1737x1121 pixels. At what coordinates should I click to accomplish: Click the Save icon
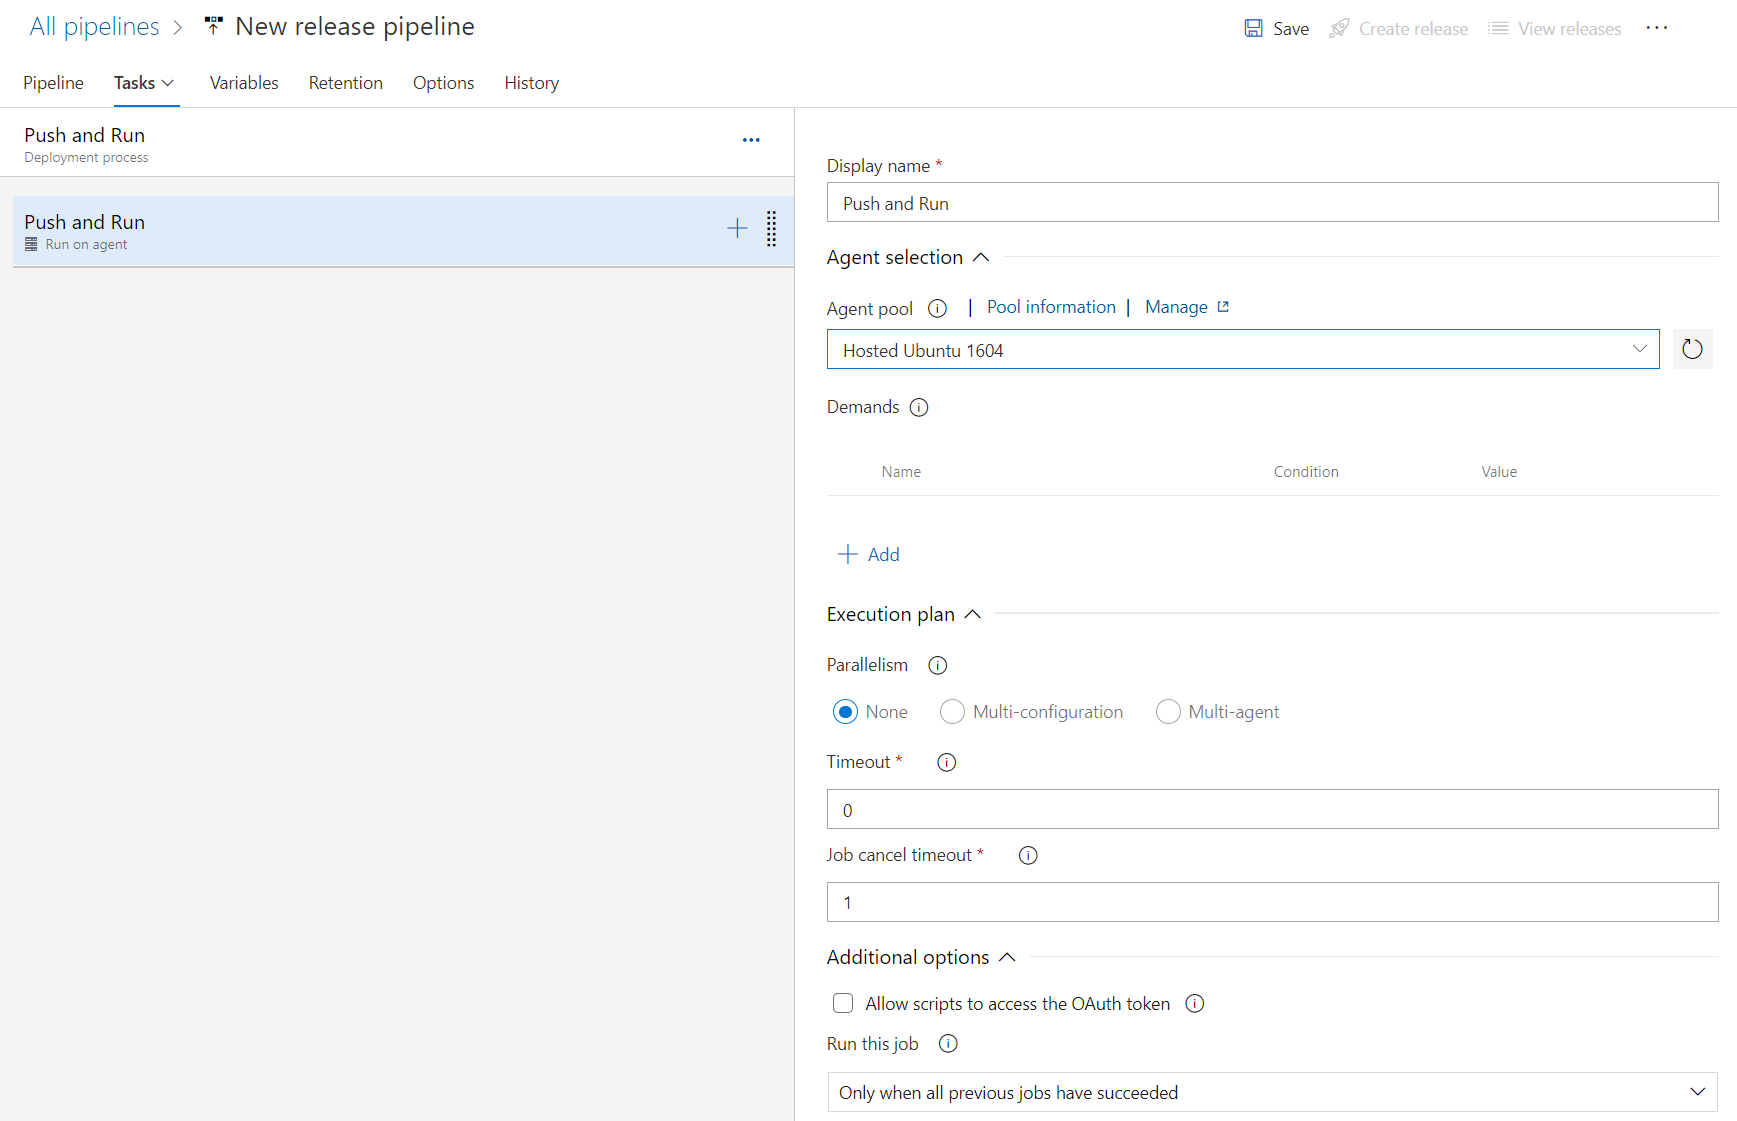pos(1253,28)
